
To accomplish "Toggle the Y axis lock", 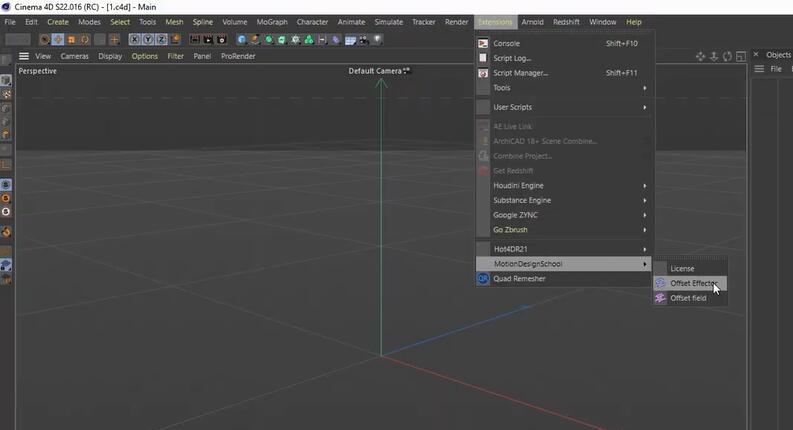I will click(148, 39).
